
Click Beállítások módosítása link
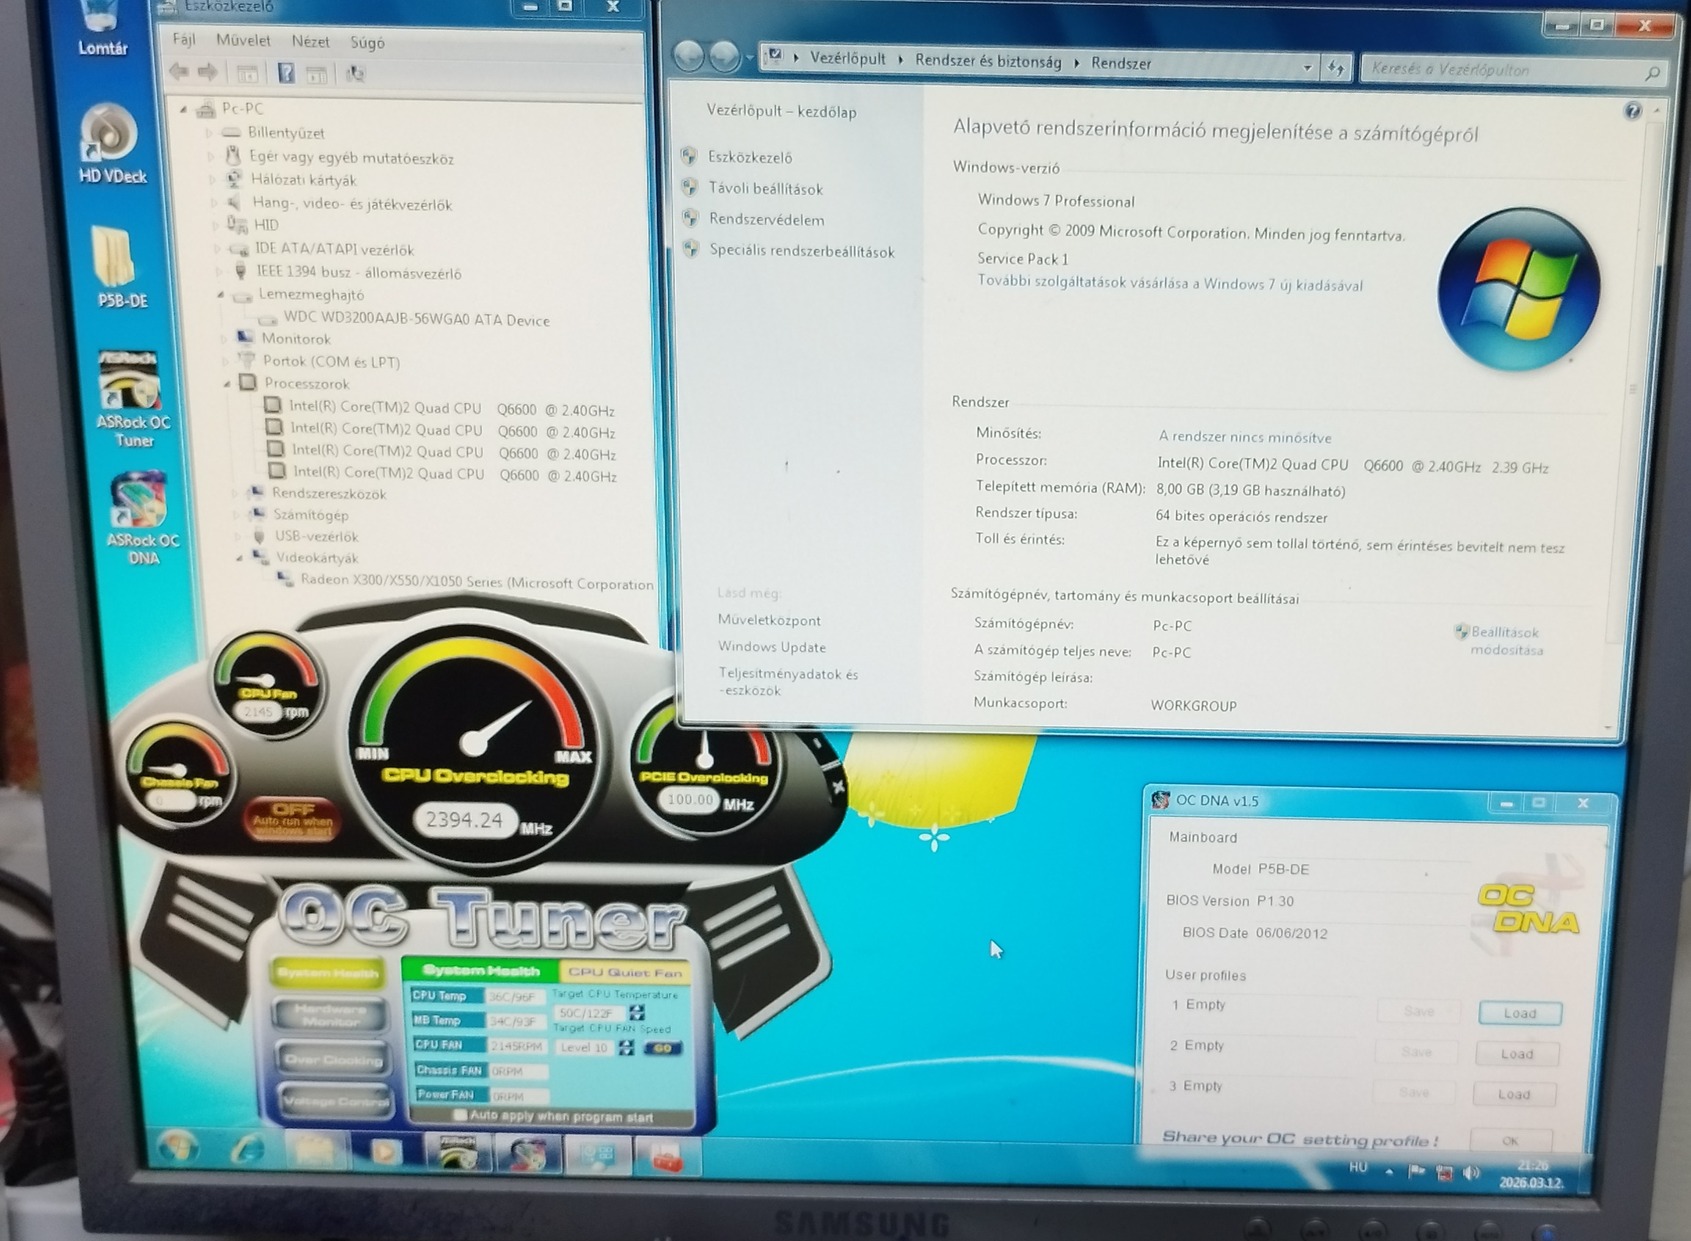(1505, 640)
